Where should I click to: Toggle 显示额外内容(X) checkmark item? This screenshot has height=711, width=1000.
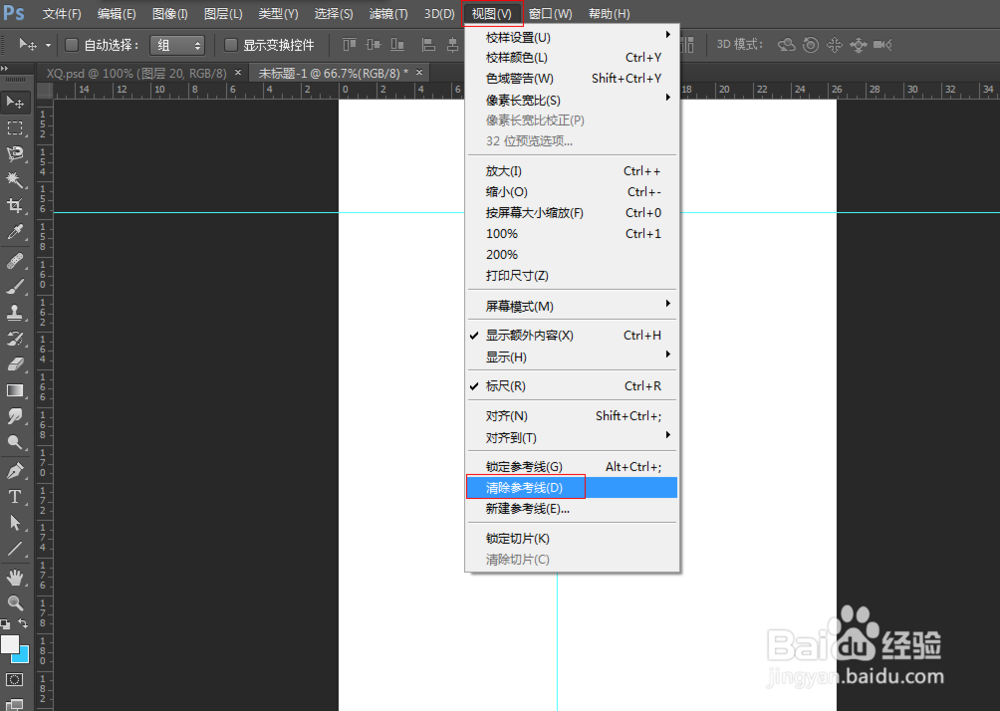573,335
